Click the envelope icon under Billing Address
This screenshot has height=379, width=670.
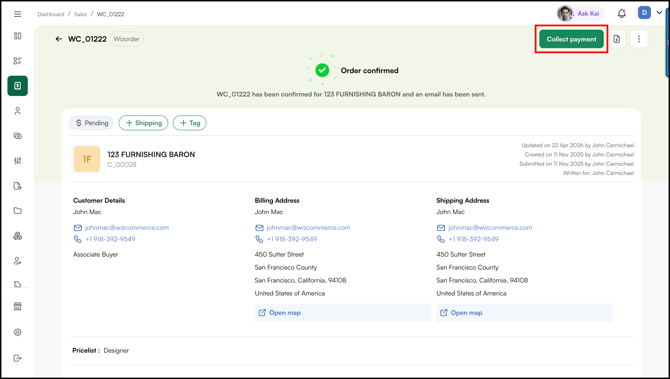tap(259, 228)
